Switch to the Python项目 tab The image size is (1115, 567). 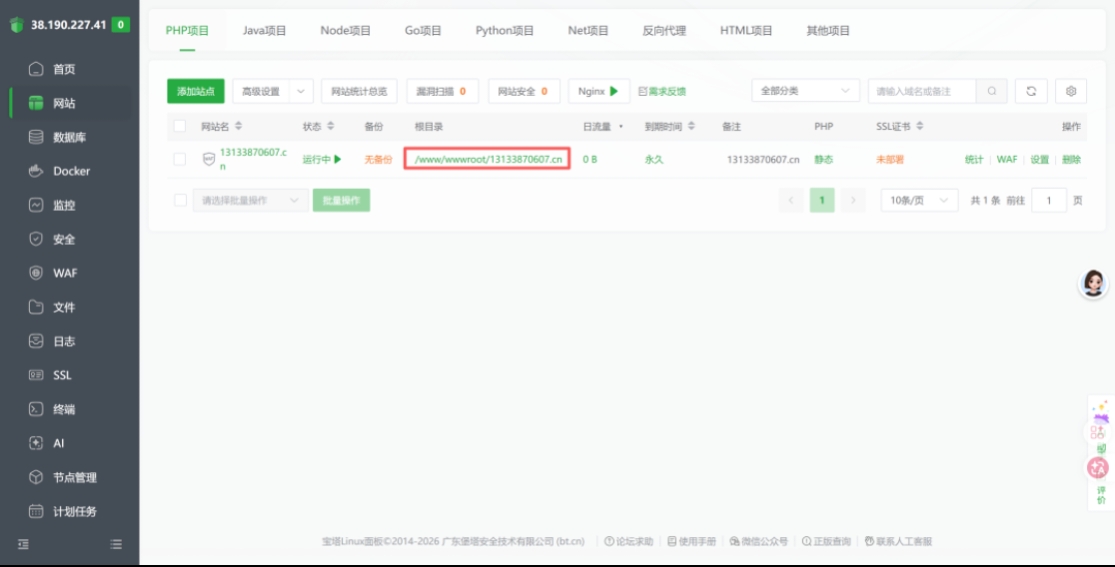click(x=505, y=31)
